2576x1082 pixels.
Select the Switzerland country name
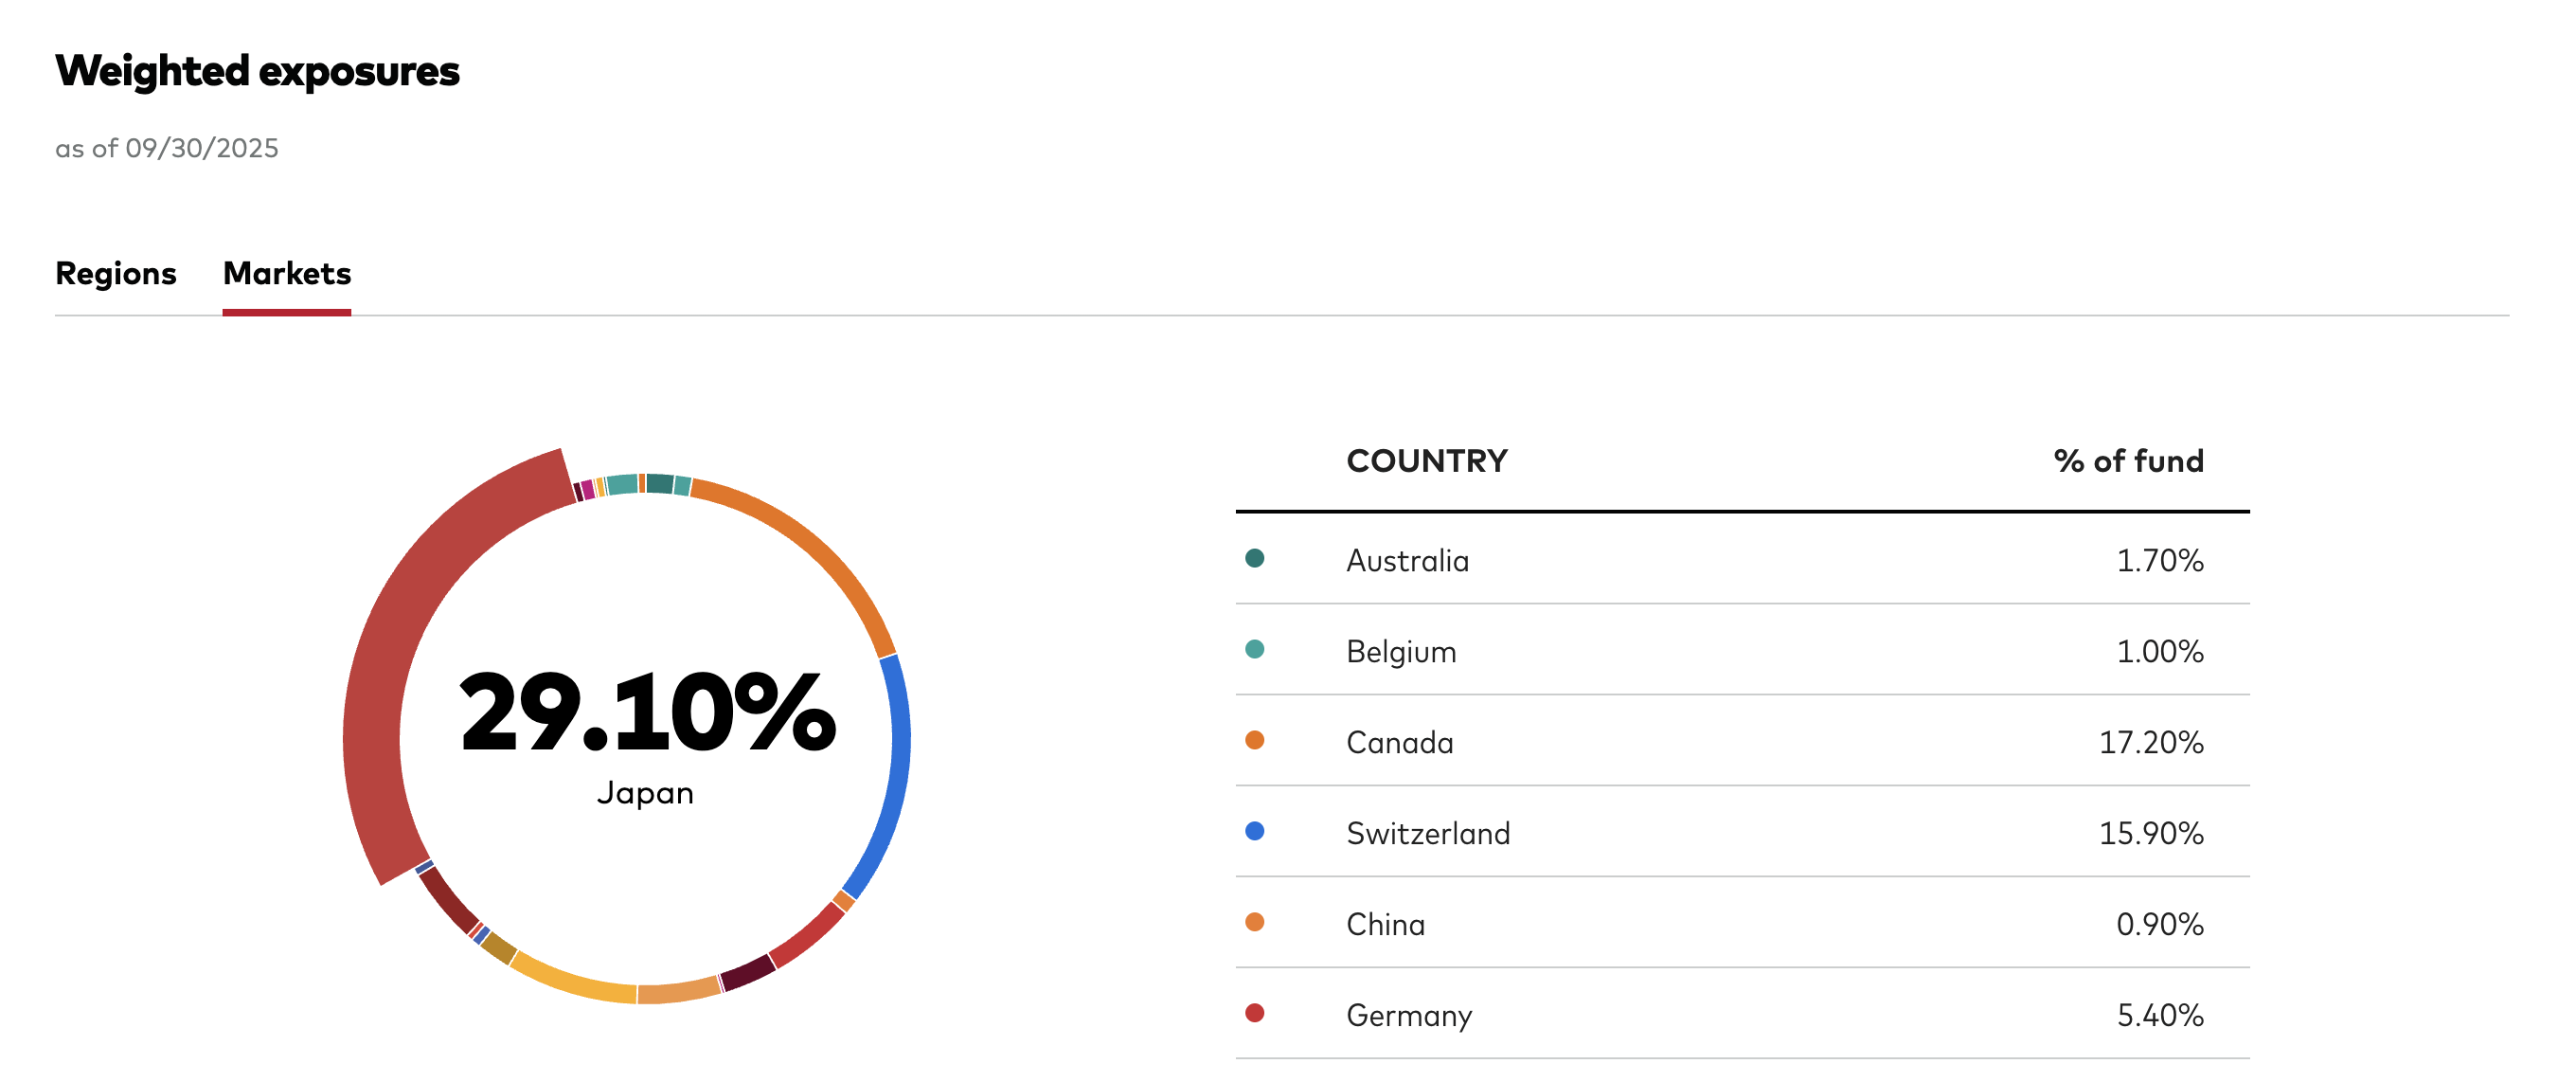[x=1428, y=833]
